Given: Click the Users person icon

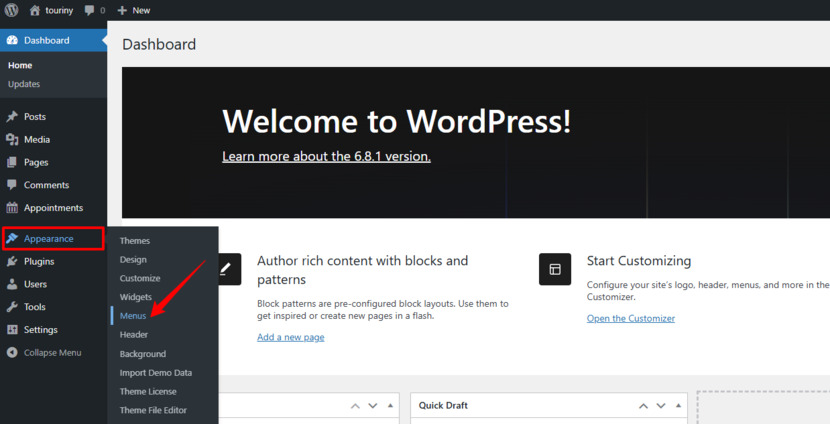Looking at the screenshot, I should (x=12, y=284).
